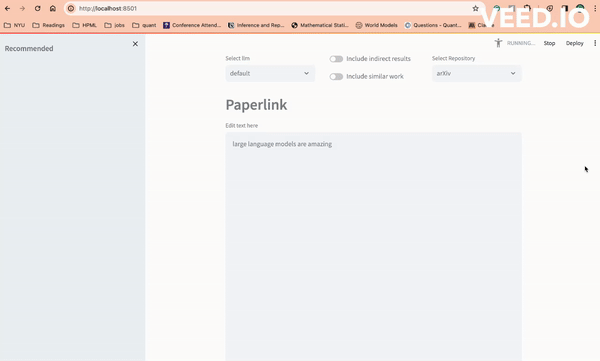Open the World Models bookmark
Image resolution: width=600 pixels, height=361 pixels.
[x=377, y=25]
